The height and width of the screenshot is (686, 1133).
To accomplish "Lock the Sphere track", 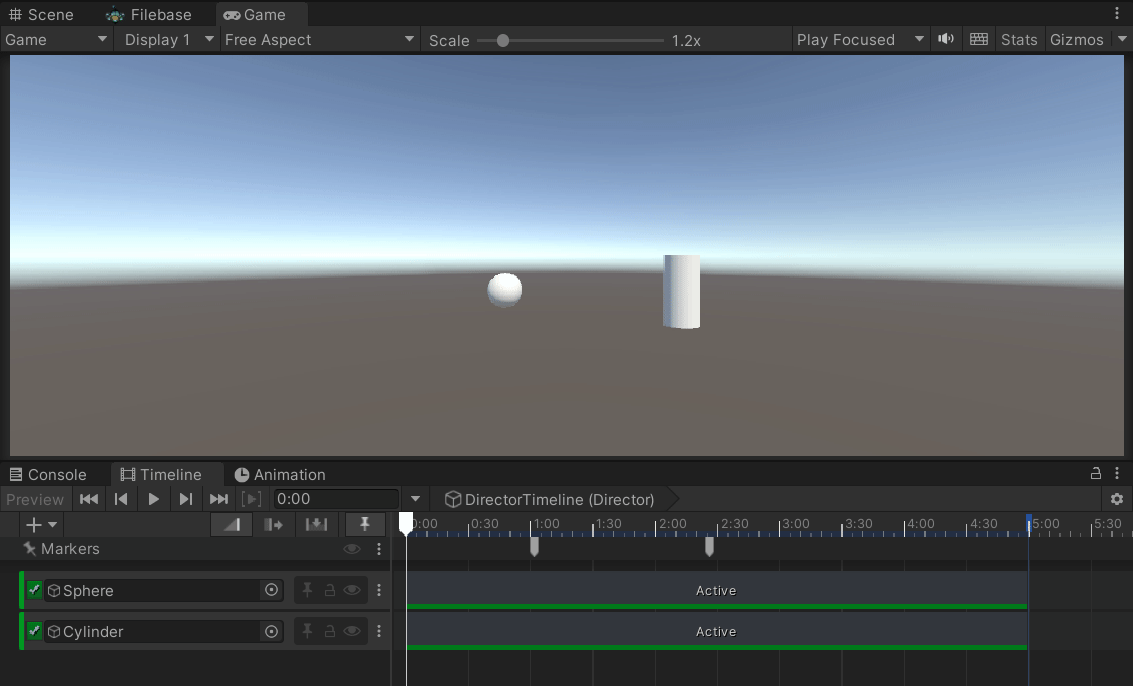I will [329, 591].
